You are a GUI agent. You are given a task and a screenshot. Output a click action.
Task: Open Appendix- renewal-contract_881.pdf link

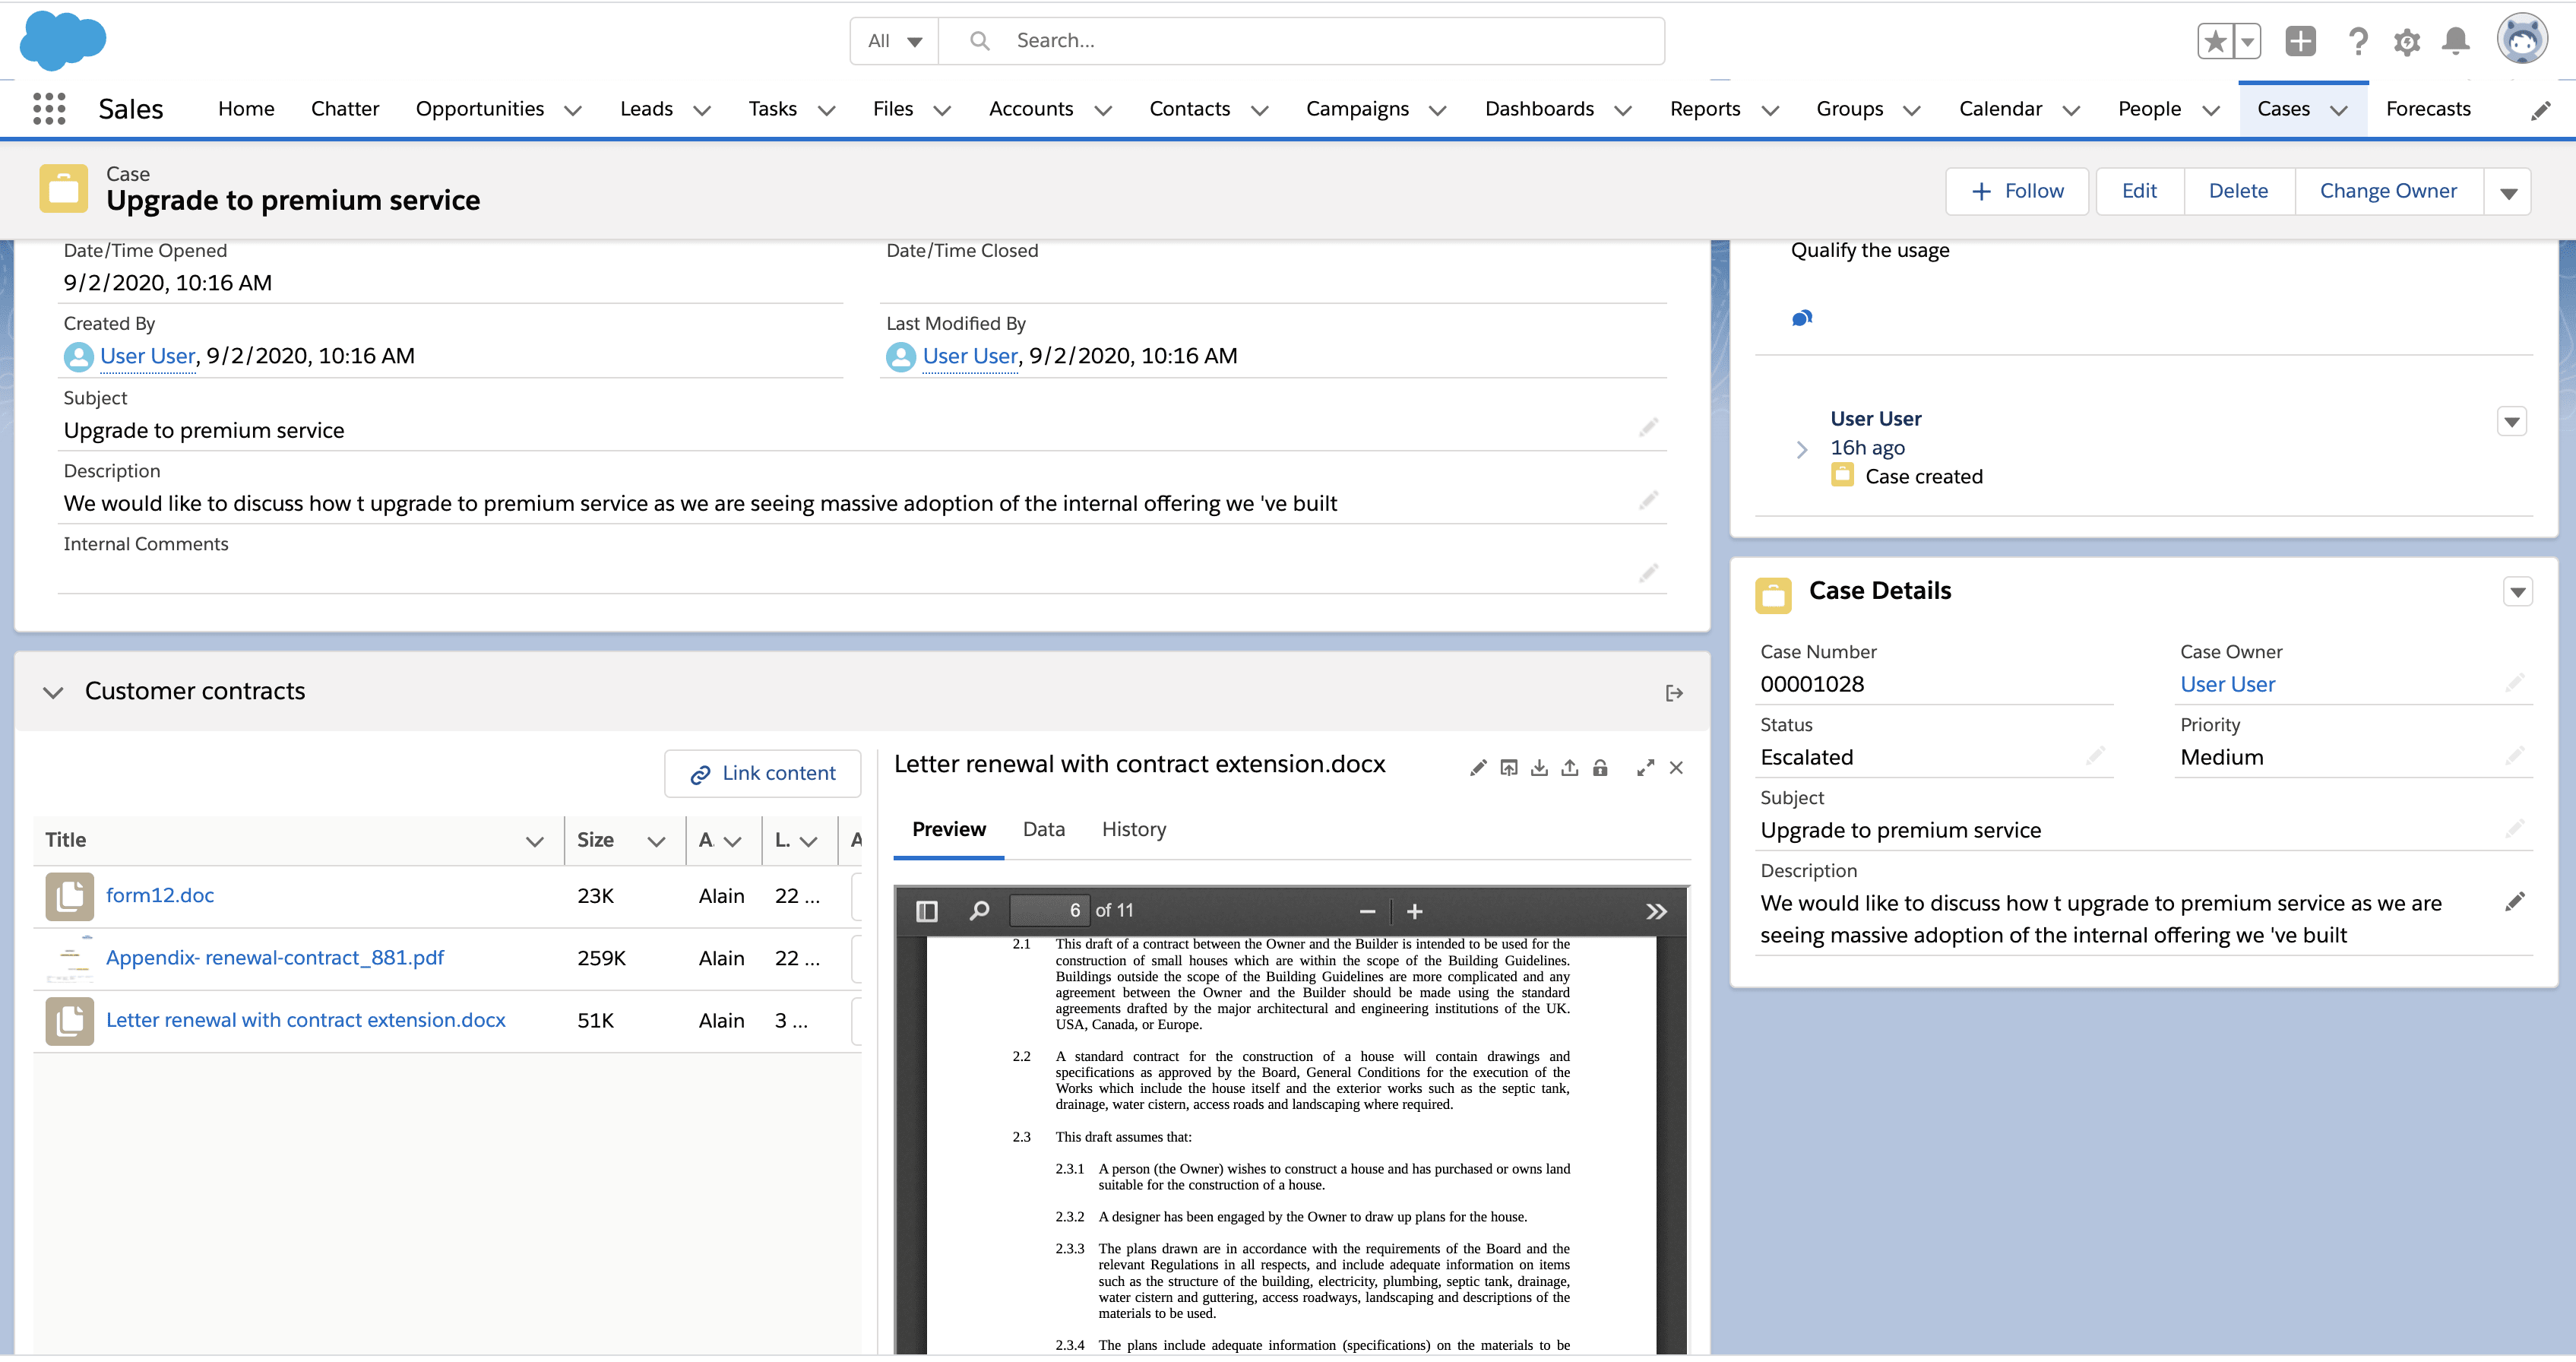point(274,958)
